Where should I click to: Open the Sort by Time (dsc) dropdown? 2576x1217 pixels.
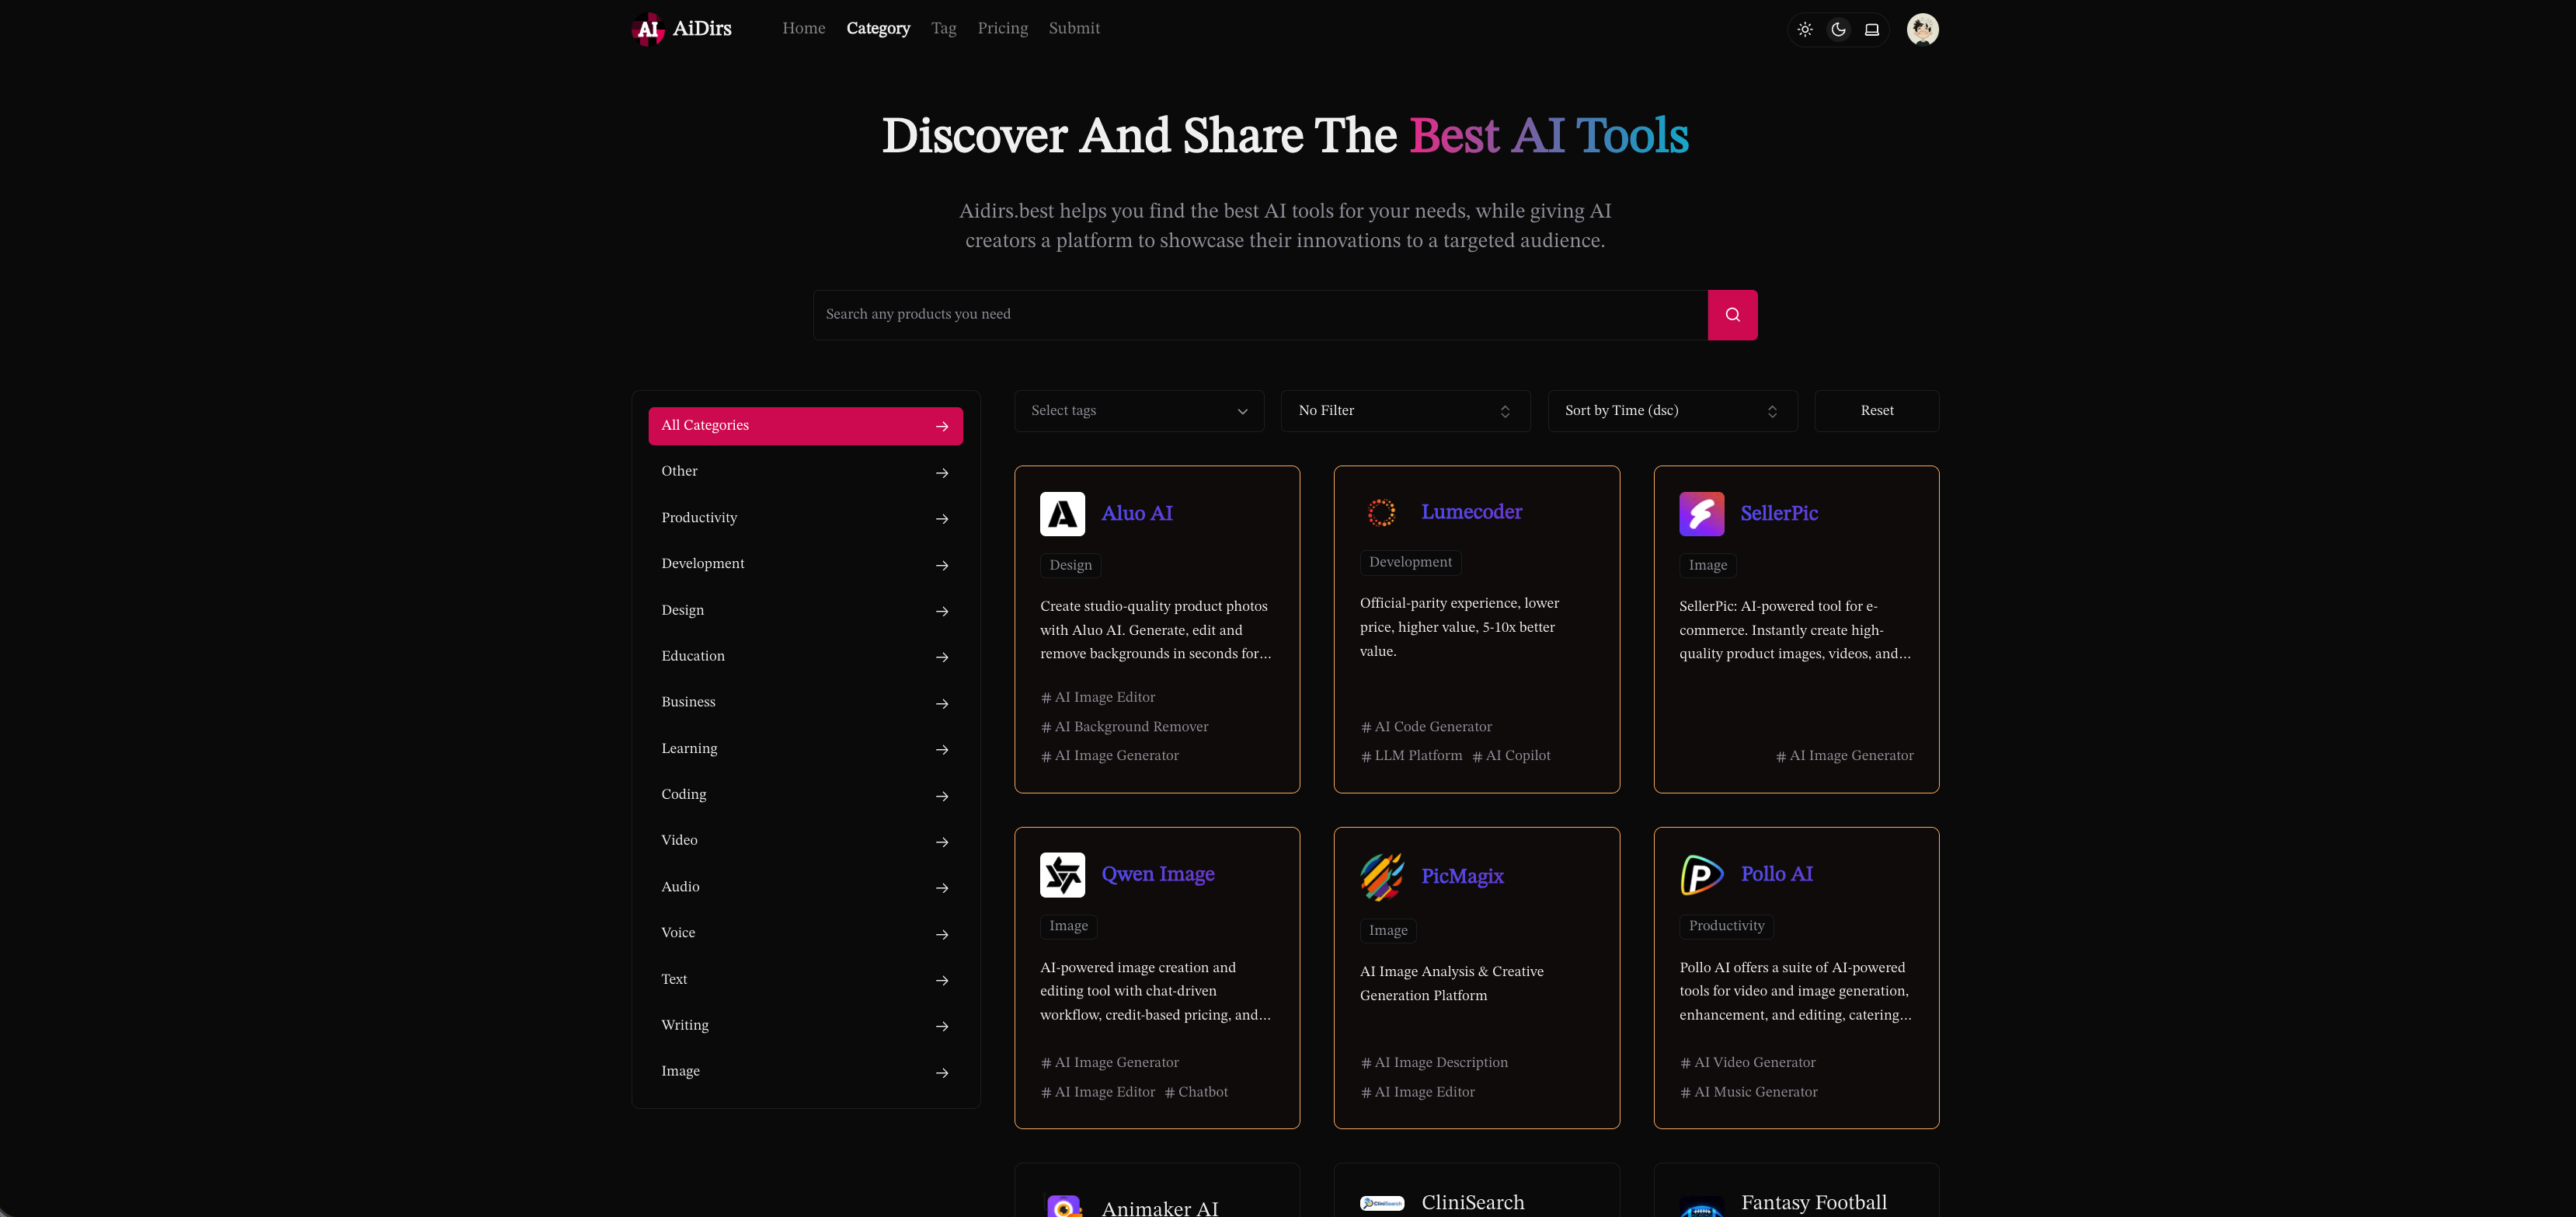1671,411
